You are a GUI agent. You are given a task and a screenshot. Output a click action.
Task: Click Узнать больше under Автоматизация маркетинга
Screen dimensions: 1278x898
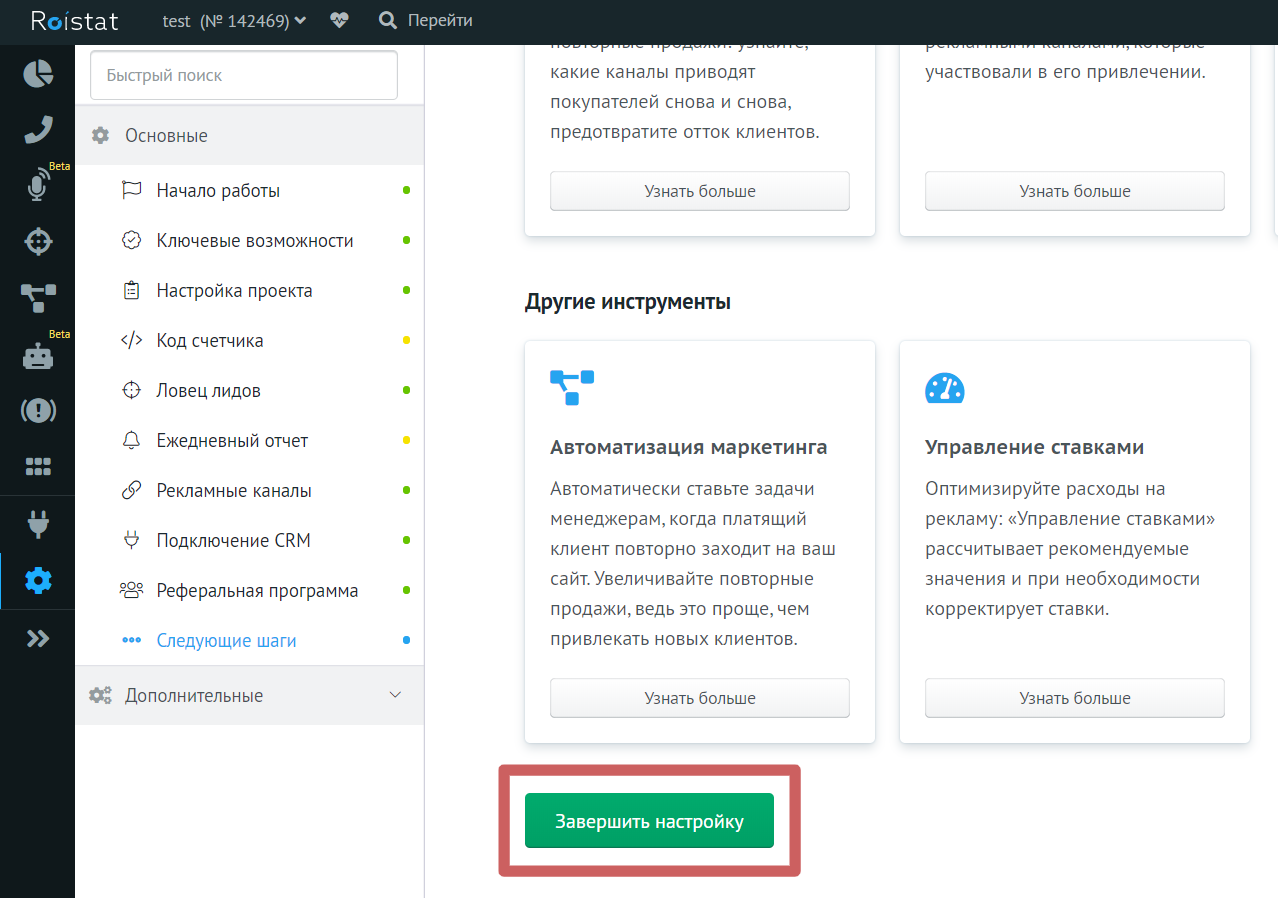699,698
